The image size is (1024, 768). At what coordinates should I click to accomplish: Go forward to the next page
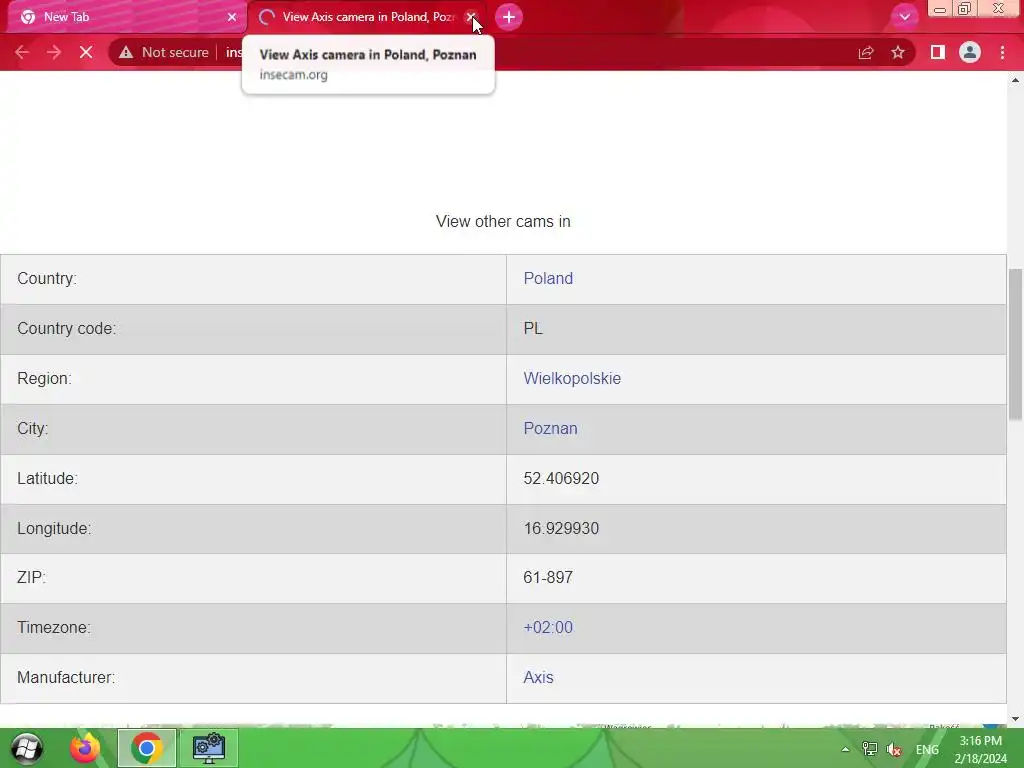pyautogui.click(x=54, y=52)
